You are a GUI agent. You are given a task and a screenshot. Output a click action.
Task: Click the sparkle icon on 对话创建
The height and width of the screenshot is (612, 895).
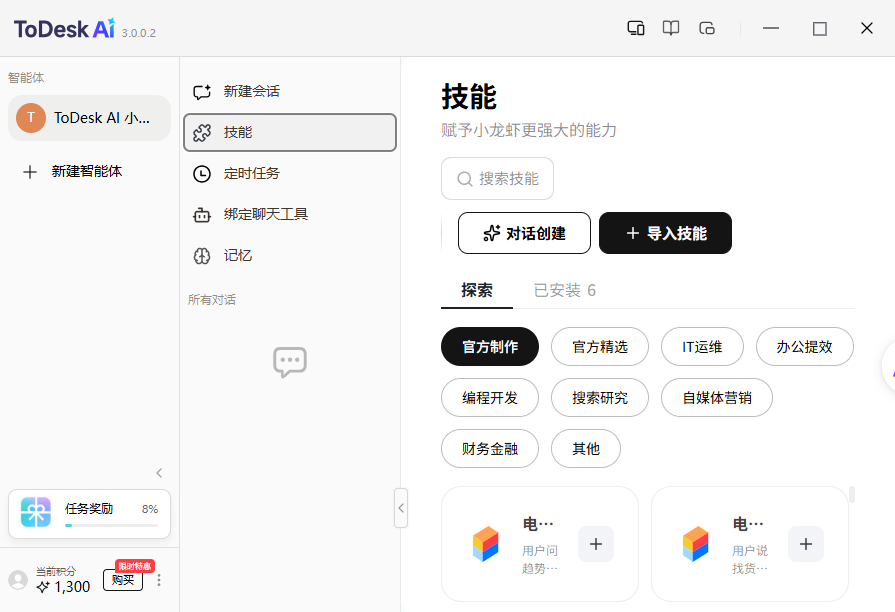491,233
